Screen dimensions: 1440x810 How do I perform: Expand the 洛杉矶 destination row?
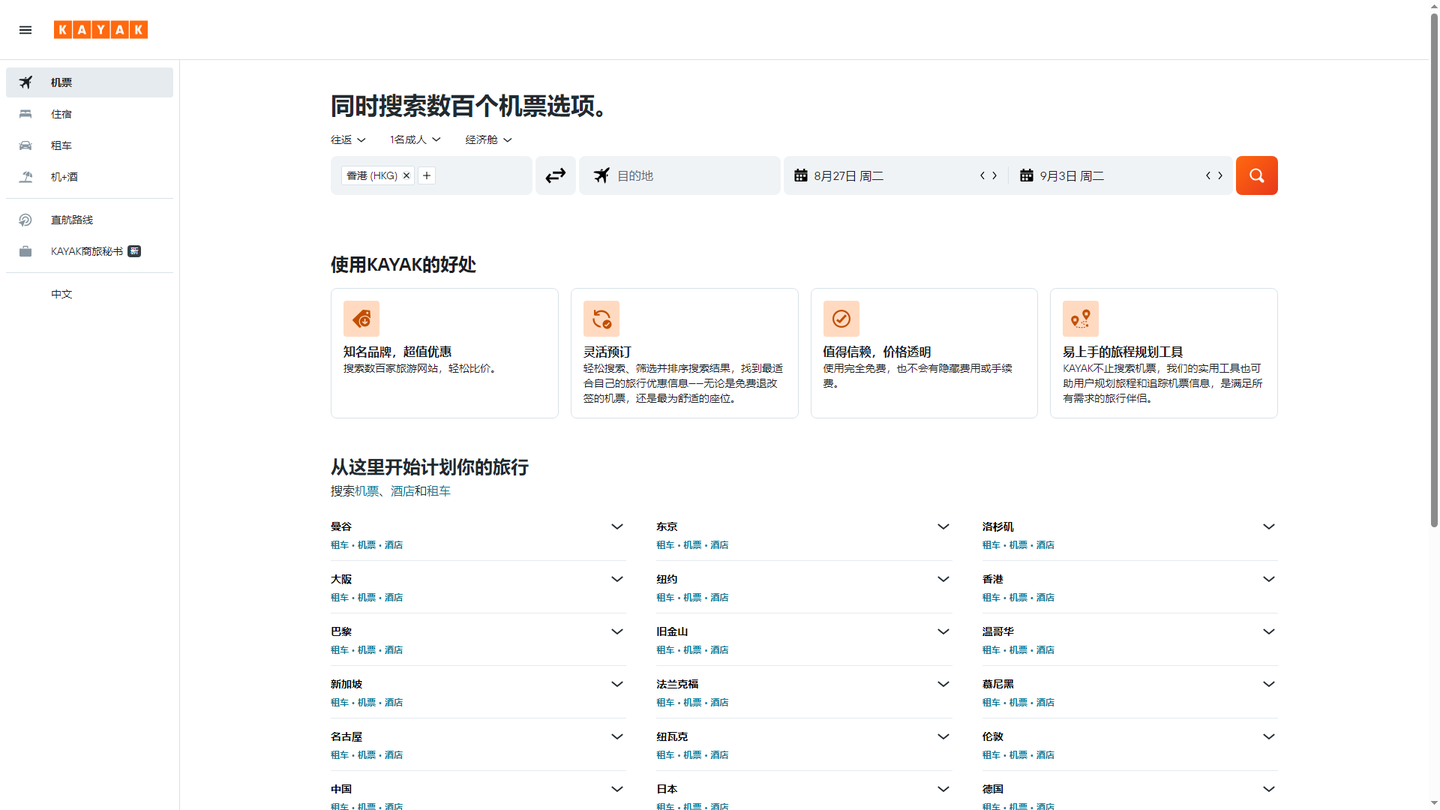coord(1269,527)
